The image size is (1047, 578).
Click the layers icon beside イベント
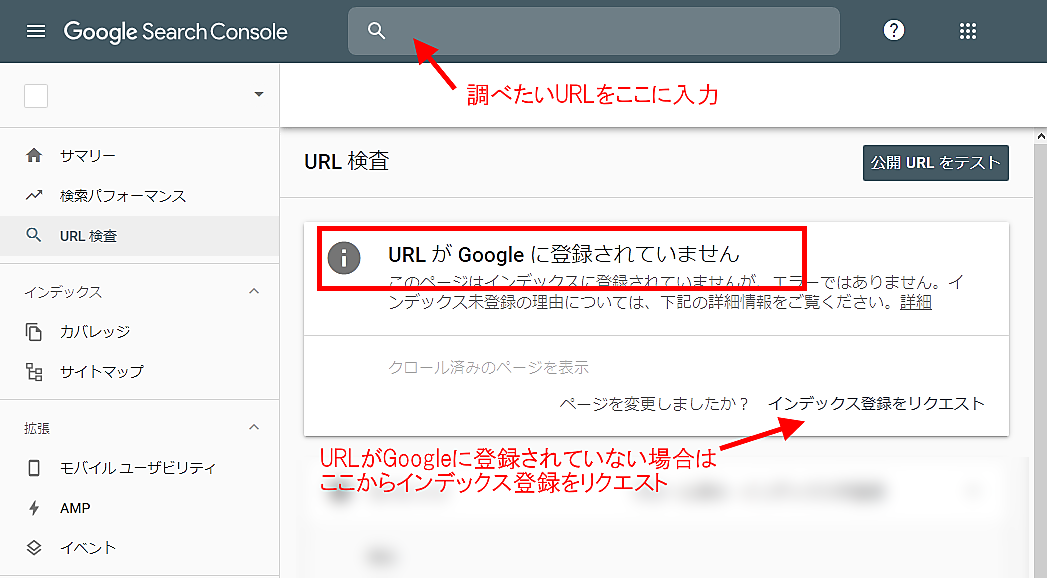pos(34,548)
